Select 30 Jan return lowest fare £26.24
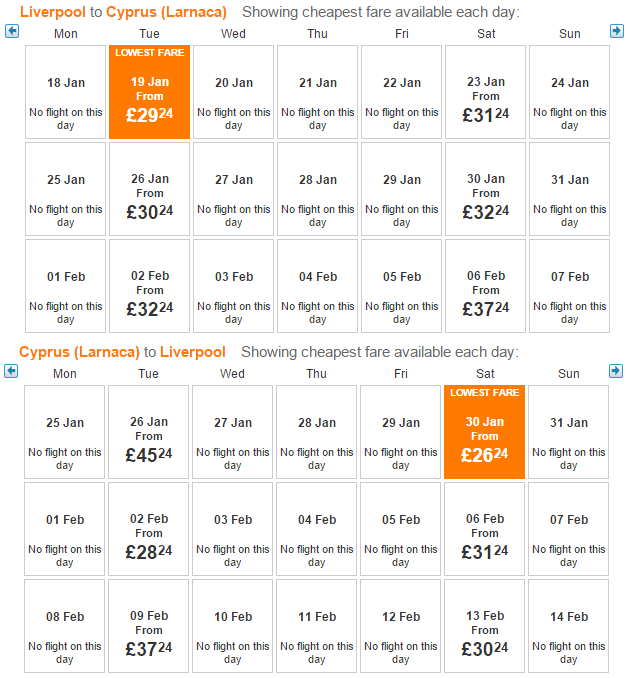 (485, 432)
